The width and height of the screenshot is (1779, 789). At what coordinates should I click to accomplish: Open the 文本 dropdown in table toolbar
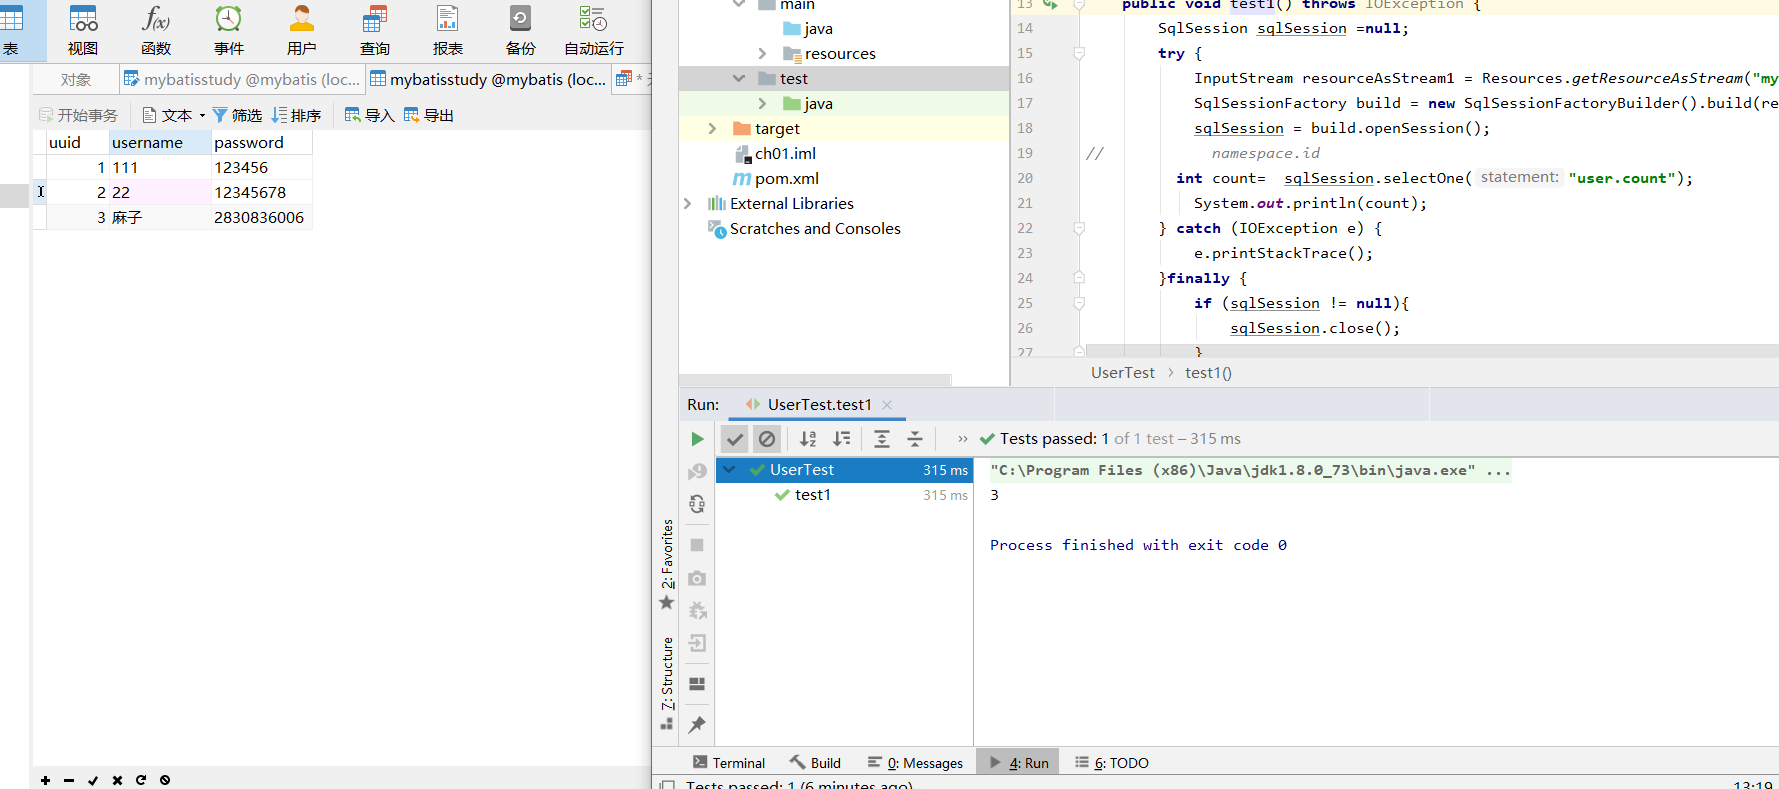pyautogui.click(x=174, y=115)
